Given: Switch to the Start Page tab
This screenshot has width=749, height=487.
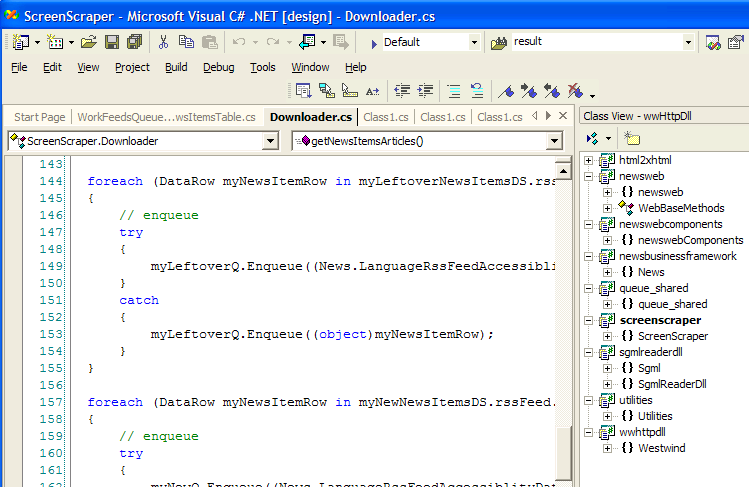Looking at the screenshot, I should click(39, 117).
